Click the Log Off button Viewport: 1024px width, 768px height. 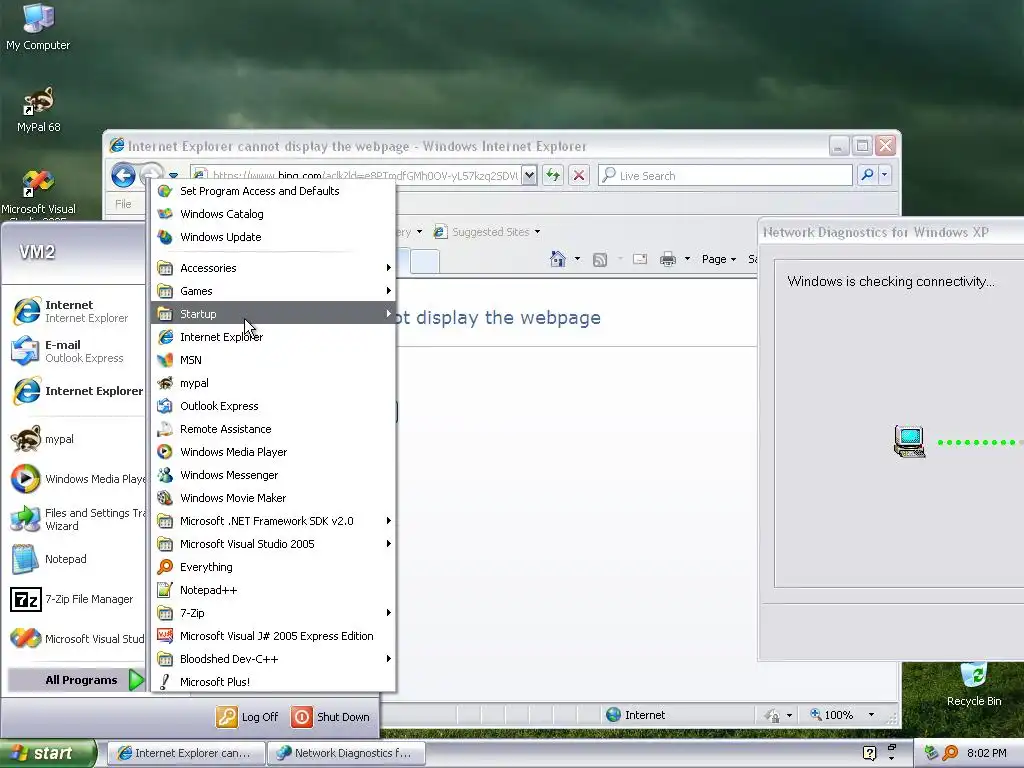pyautogui.click(x=248, y=716)
